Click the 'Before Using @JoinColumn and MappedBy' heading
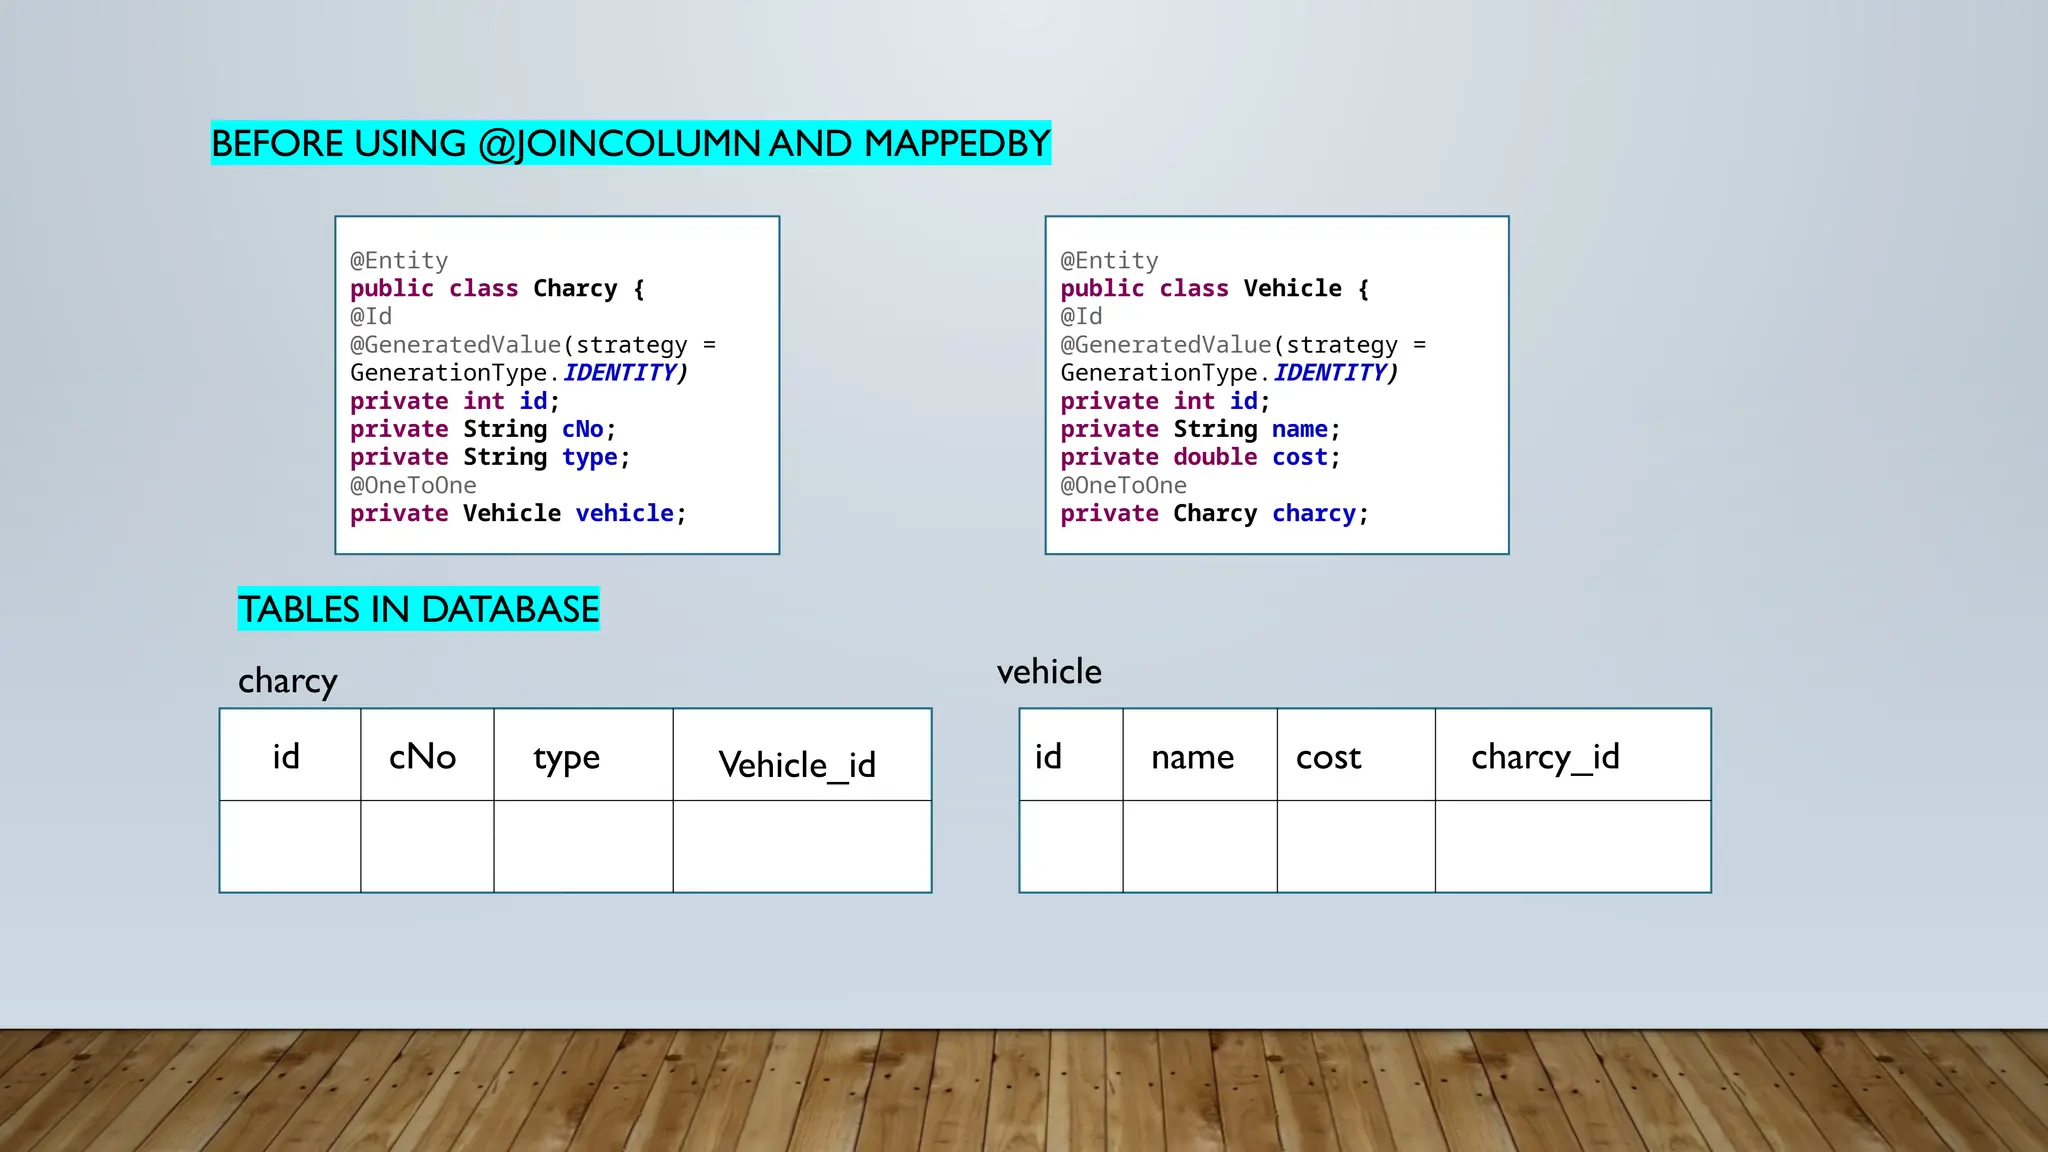2048x1152 pixels. [630, 143]
